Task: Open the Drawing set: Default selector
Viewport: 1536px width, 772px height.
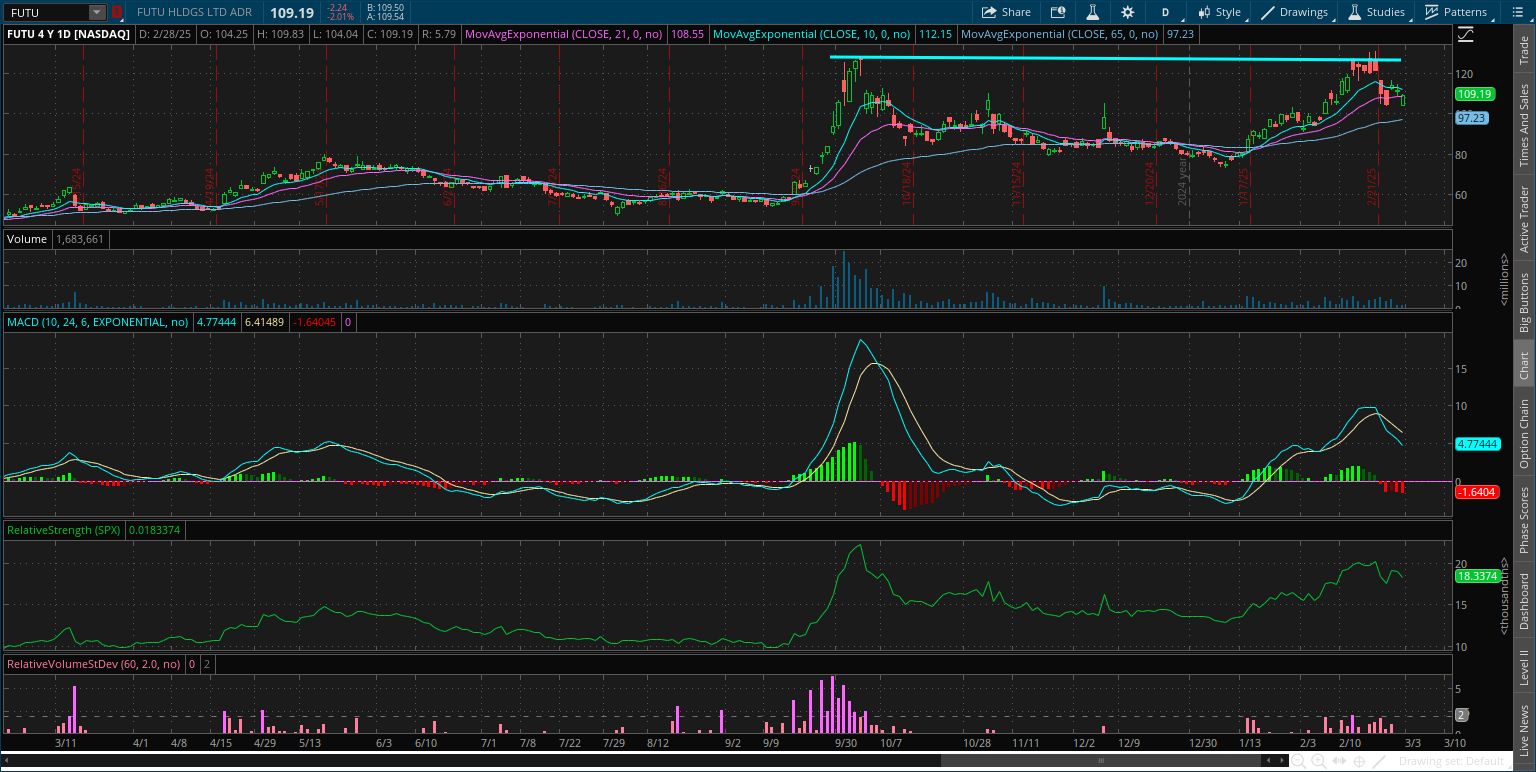Action: click(1451, 761)
